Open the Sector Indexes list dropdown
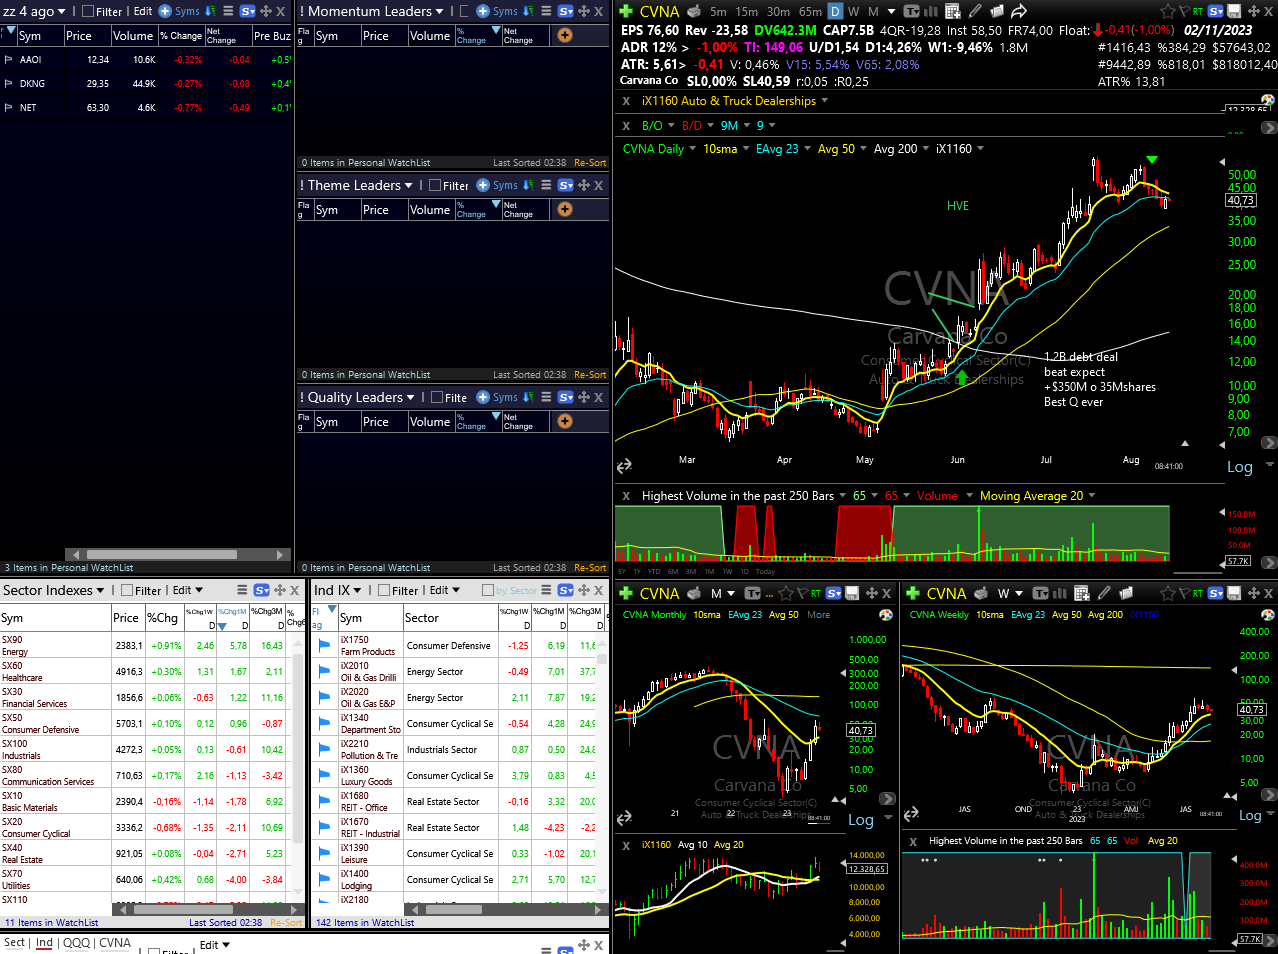 100,590
